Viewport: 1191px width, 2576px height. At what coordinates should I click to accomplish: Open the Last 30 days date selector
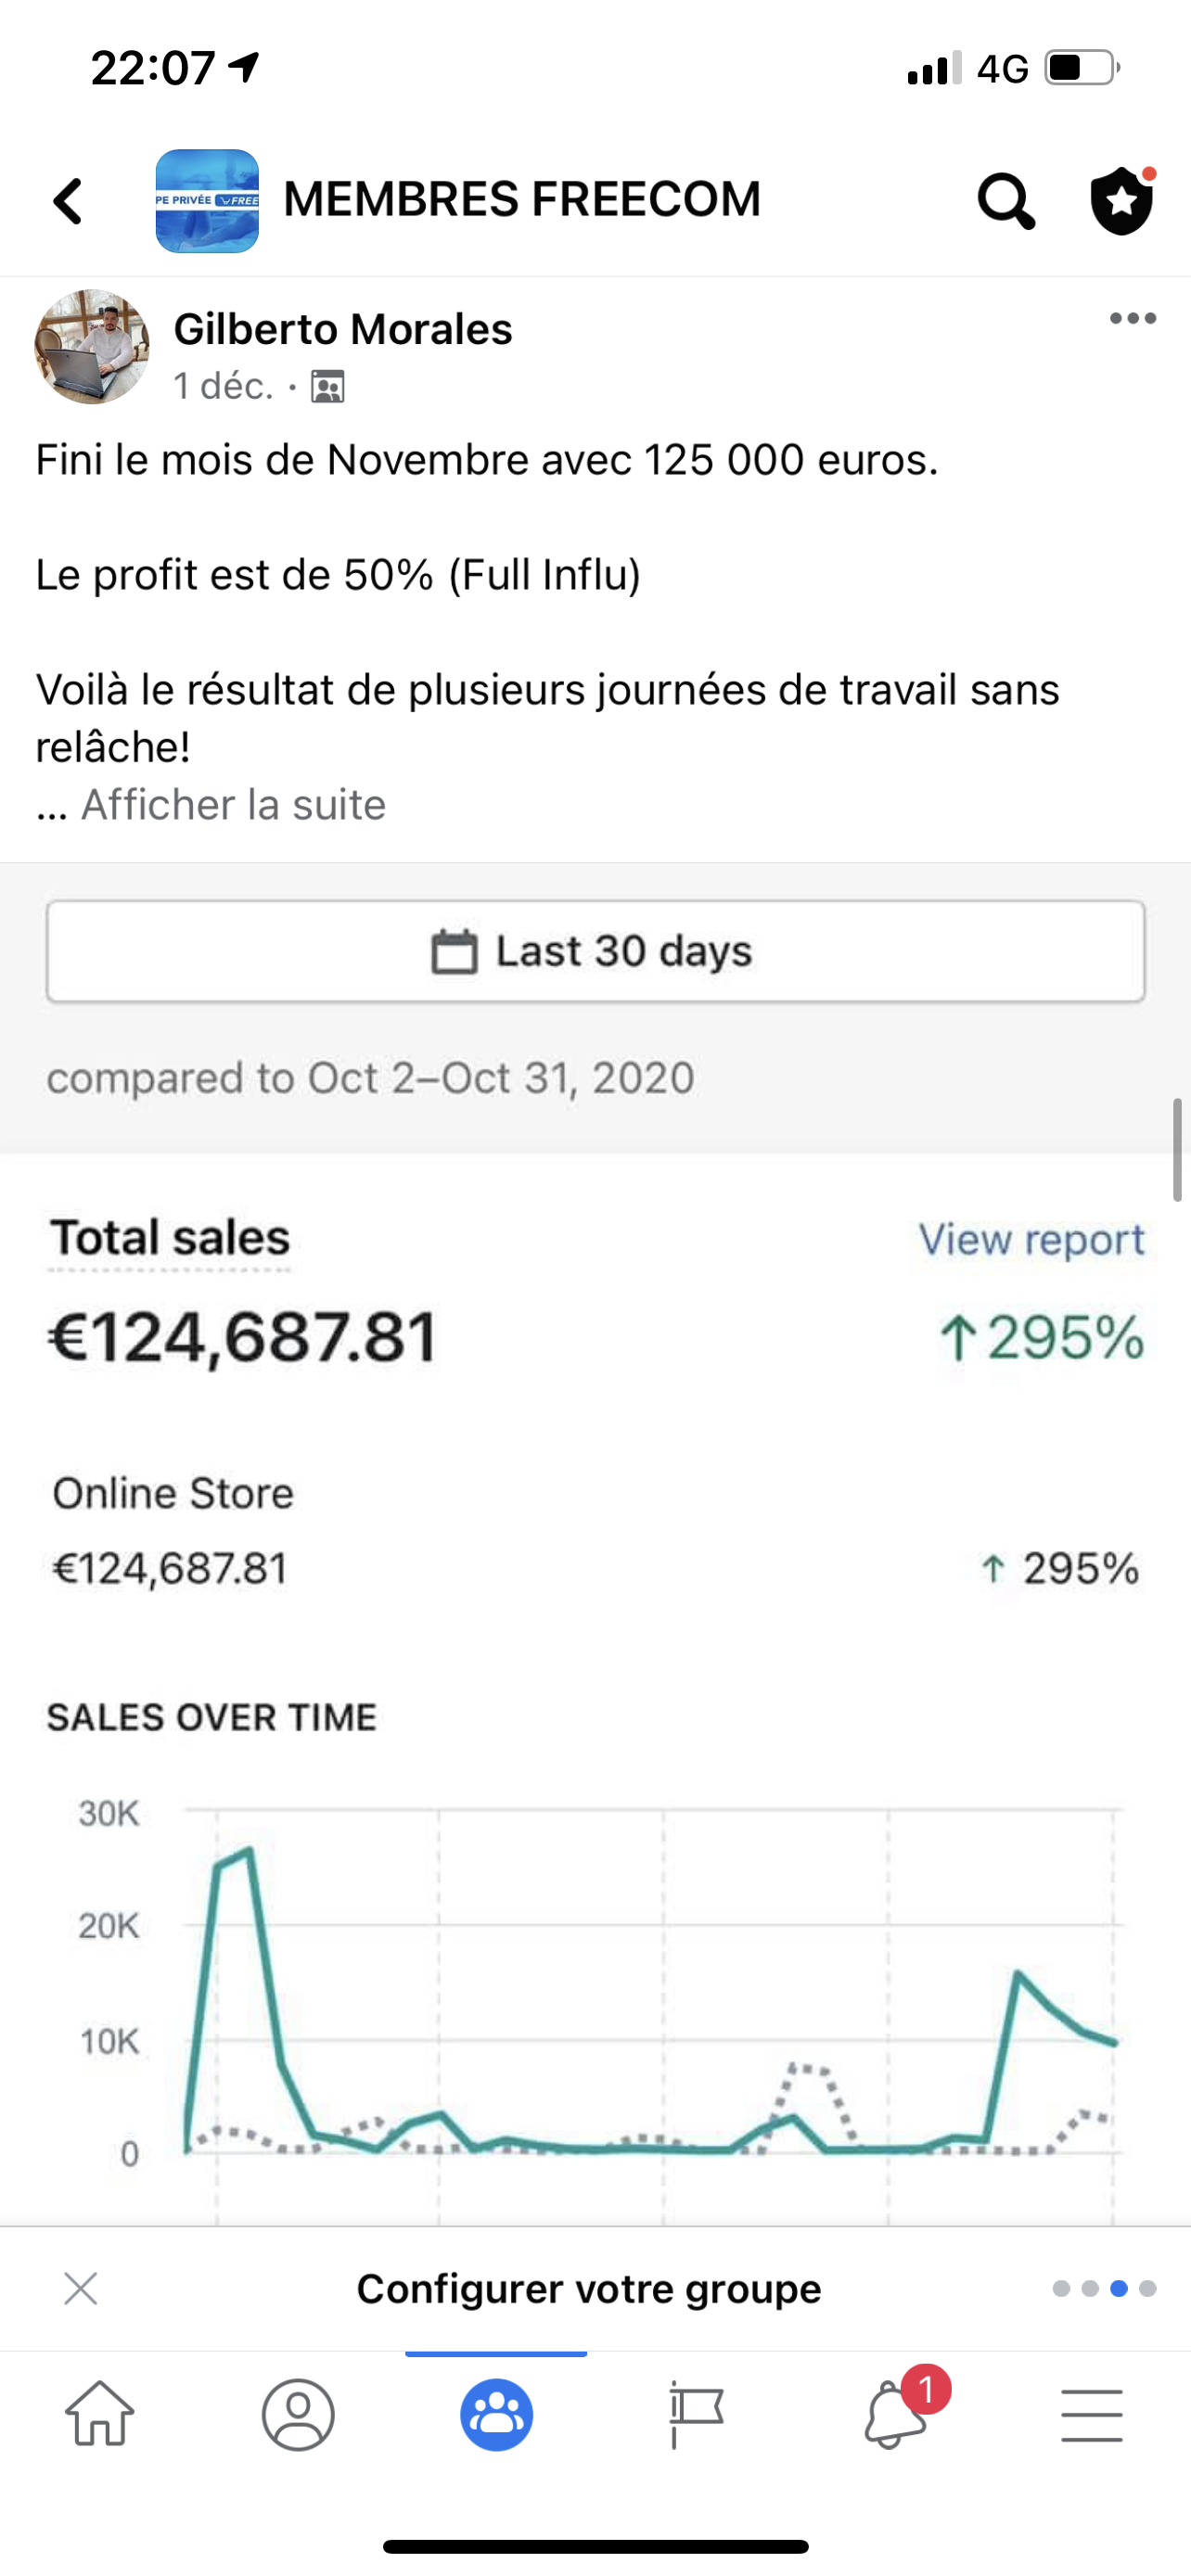595,951
